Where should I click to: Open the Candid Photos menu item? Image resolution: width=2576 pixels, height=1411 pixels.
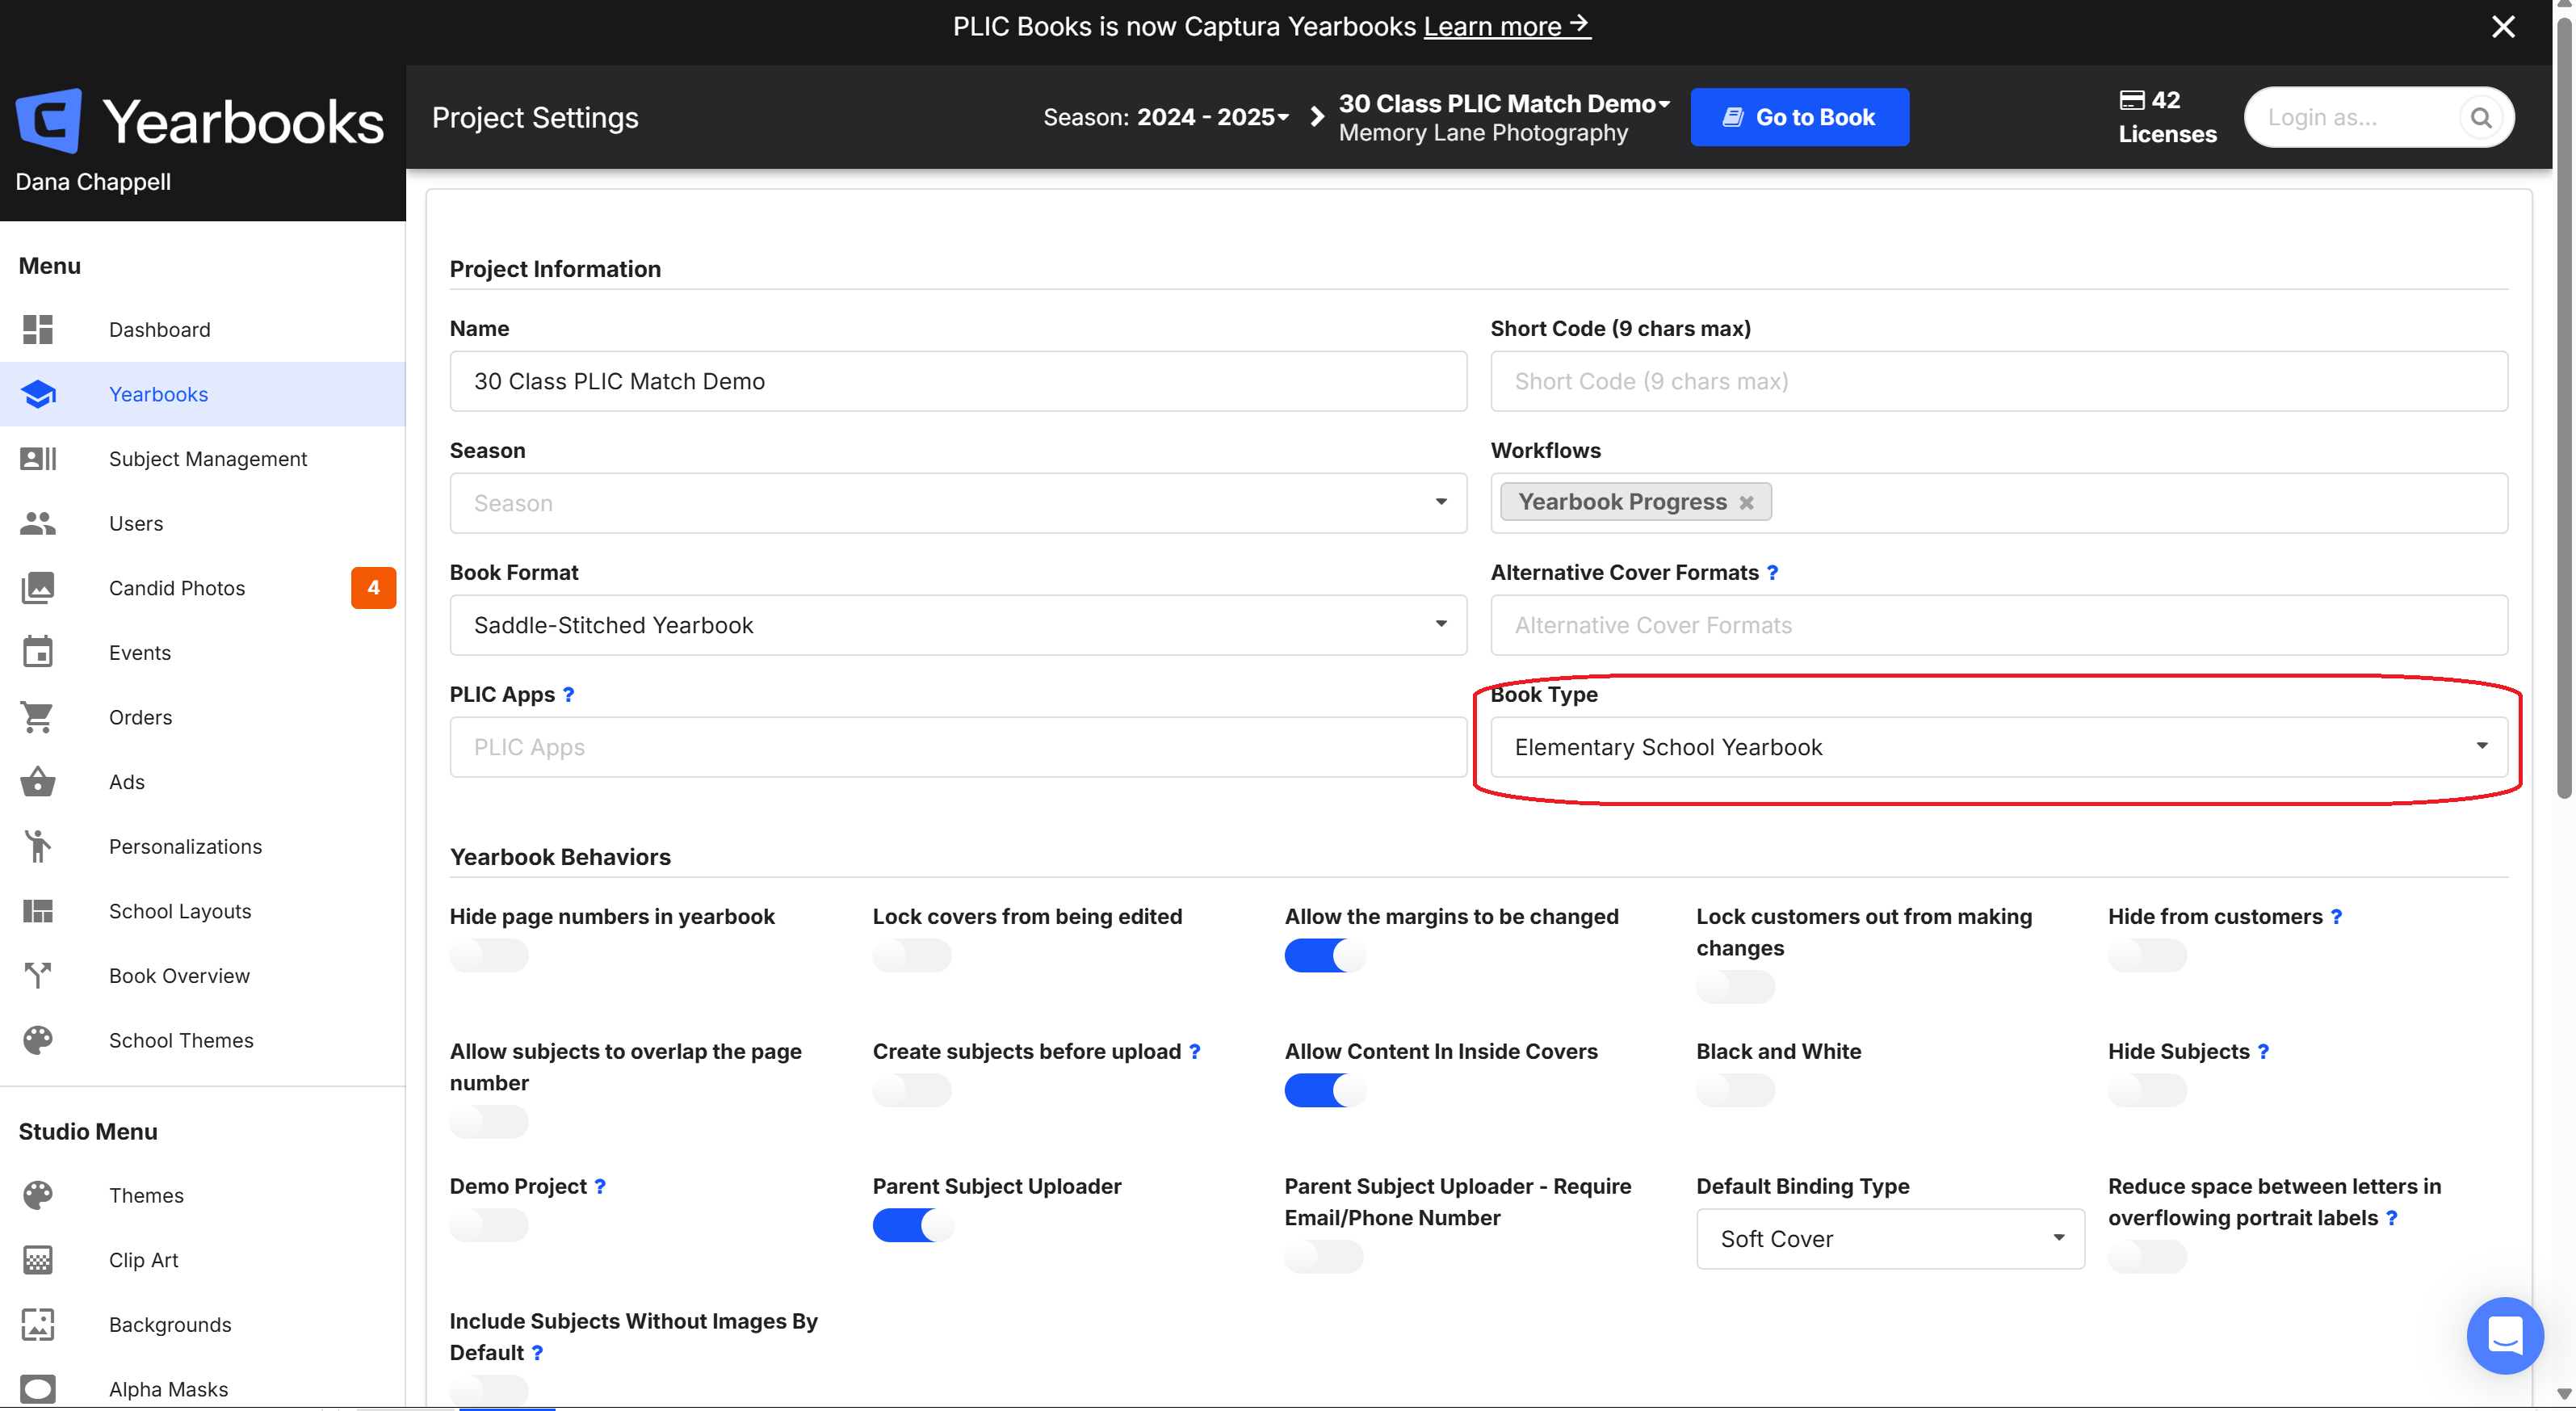pos(203,588)
